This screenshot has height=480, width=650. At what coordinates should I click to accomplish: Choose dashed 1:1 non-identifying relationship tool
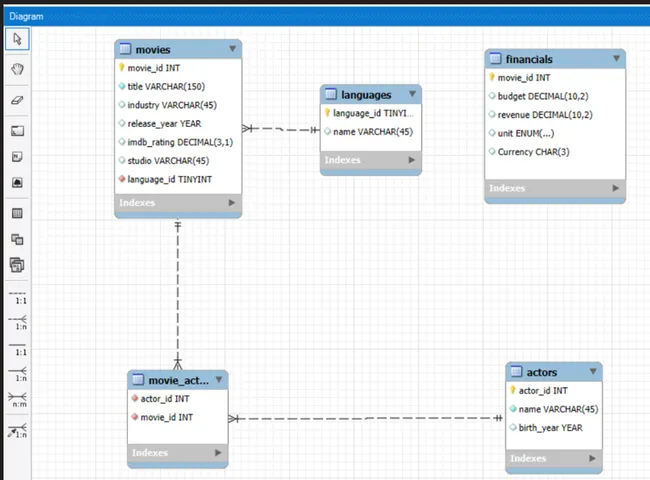coord(17,297)
